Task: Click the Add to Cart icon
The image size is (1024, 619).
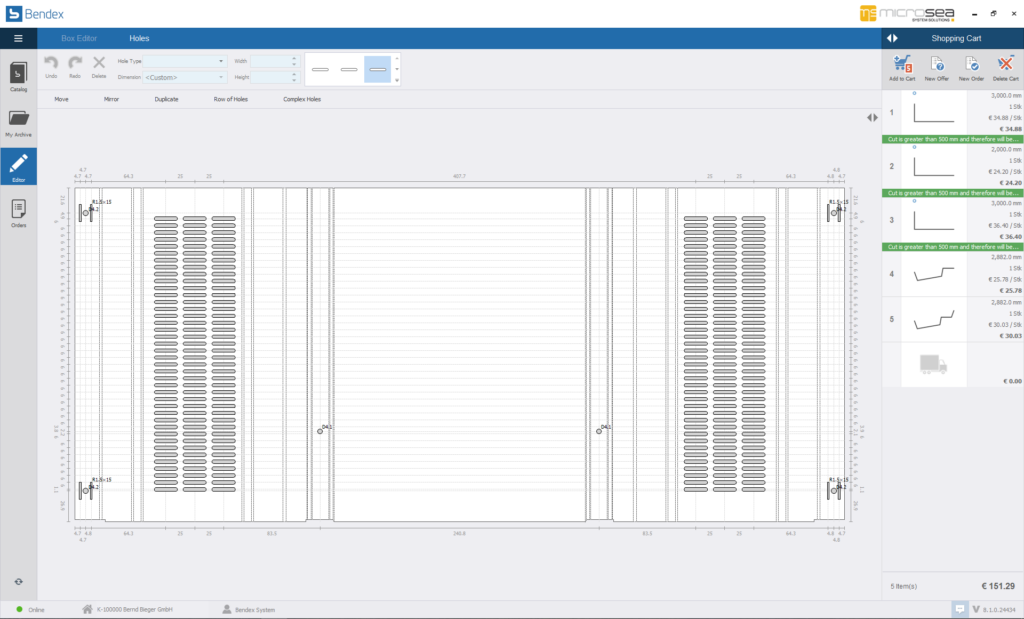Action: (903, 66)
